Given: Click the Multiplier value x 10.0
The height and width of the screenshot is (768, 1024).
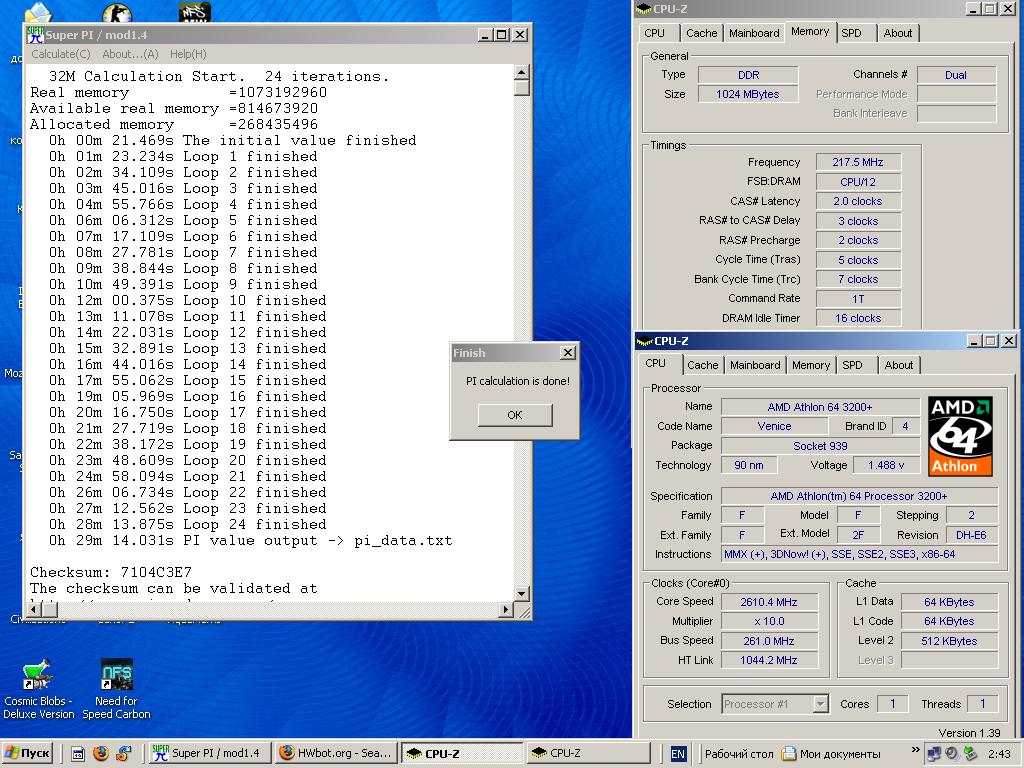Looking at the screenshot, I should pos(769,621).
